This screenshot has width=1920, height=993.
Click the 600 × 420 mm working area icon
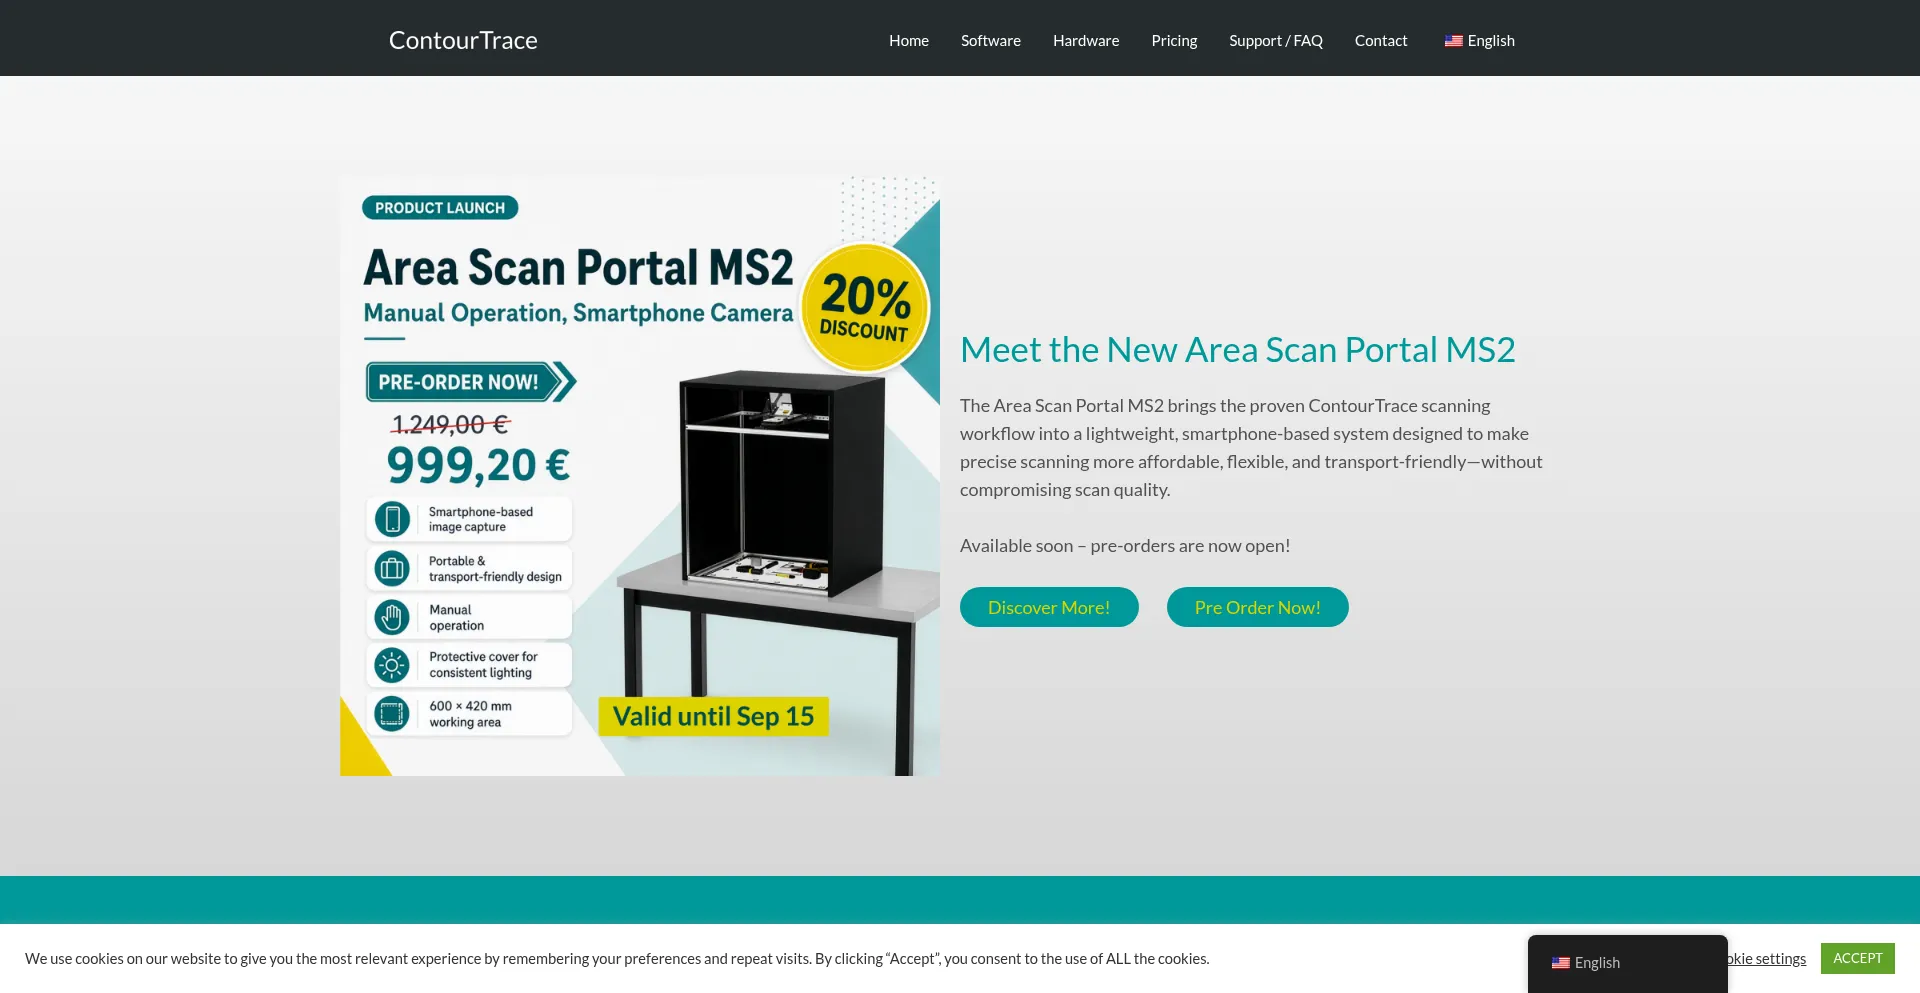[x=392, y=714]
